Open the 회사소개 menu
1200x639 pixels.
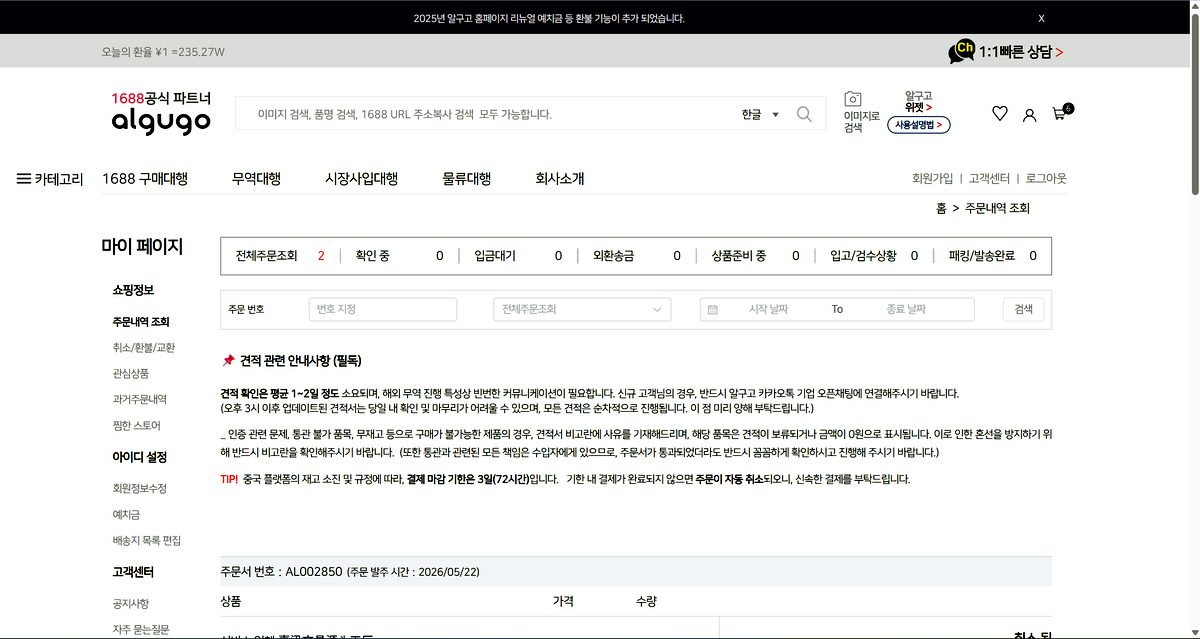click(x=559, y=179)
